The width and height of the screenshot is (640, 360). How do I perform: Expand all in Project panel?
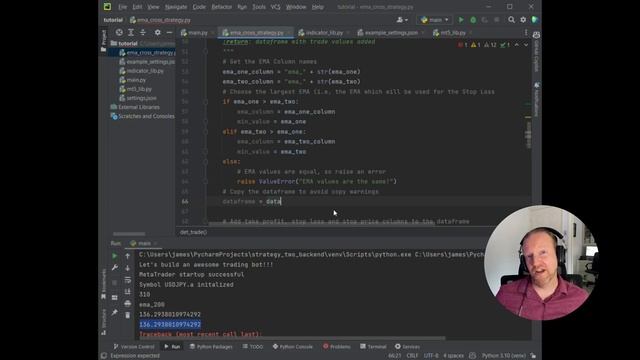pyautogui.click(x=131, y=32)
